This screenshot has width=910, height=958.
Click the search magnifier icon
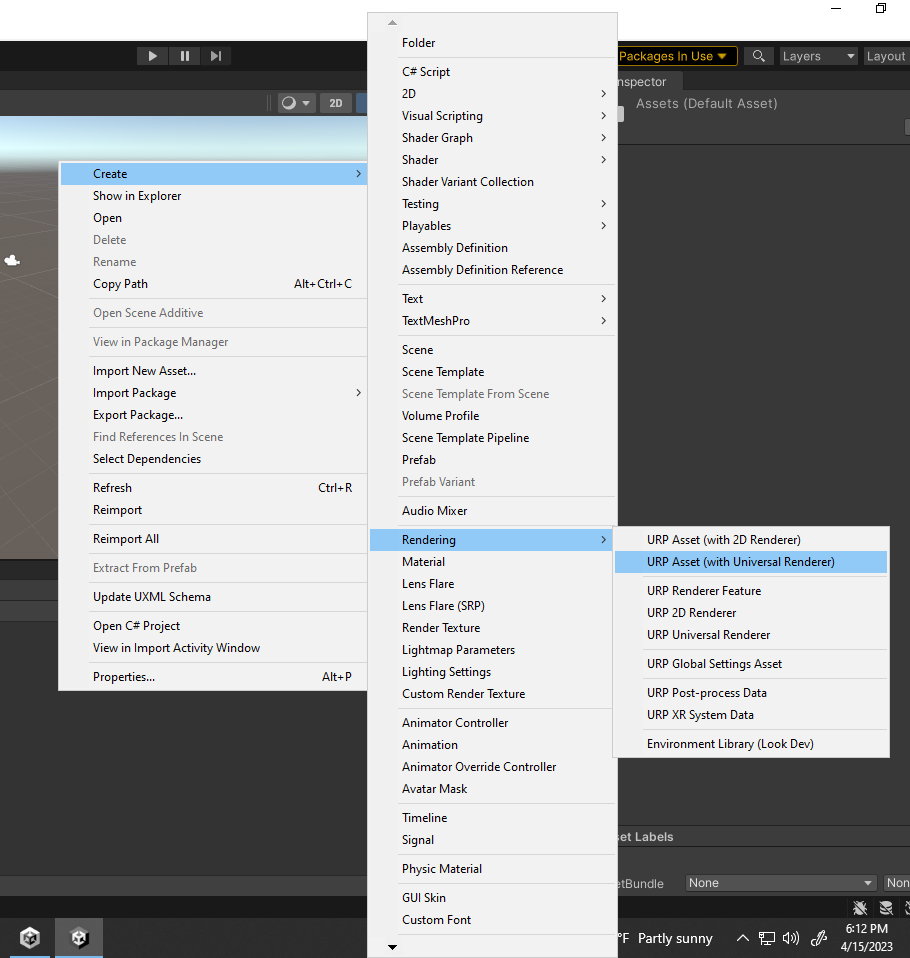pyautogui.click(x=758, y=56)
